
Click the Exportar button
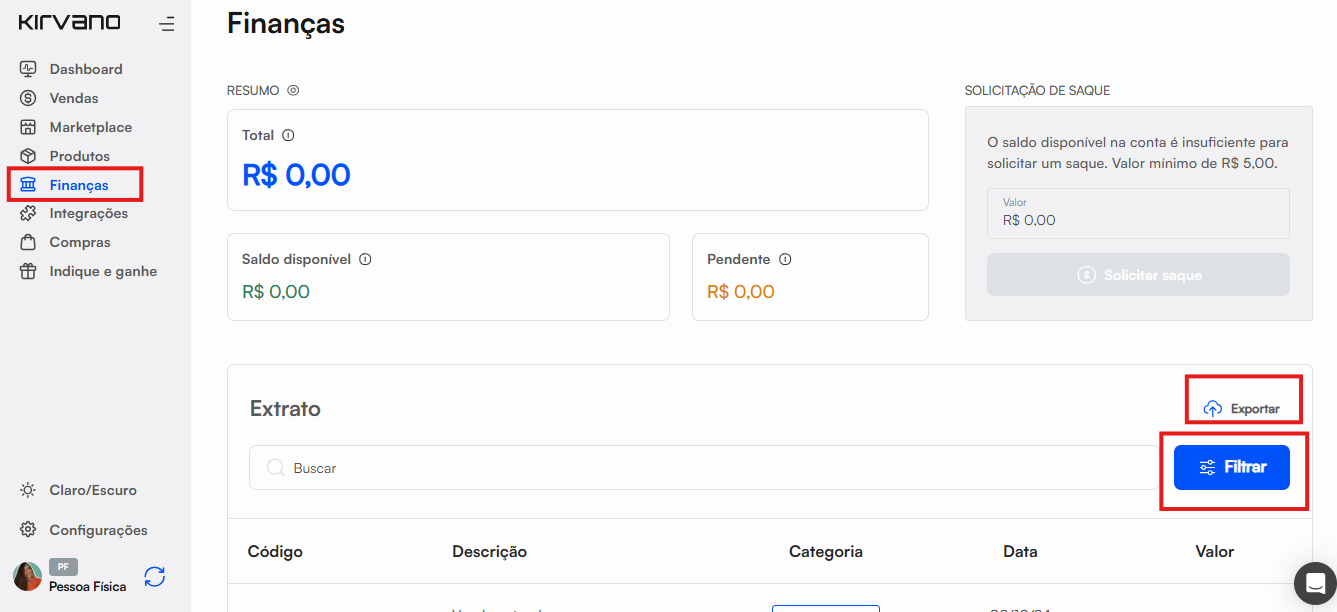(1242, 408)
